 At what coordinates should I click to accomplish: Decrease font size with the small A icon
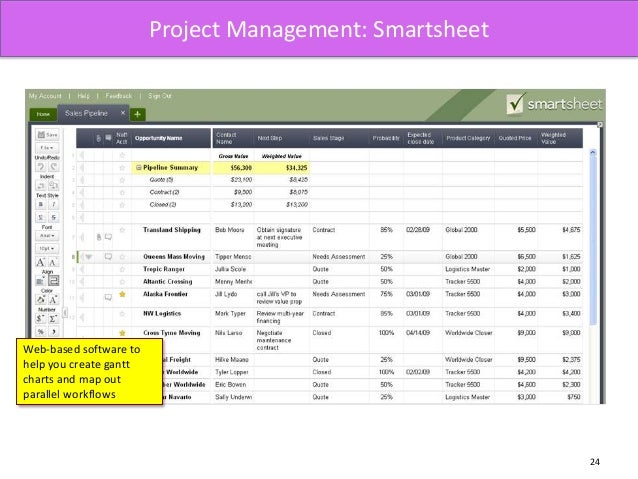[53, 262]
